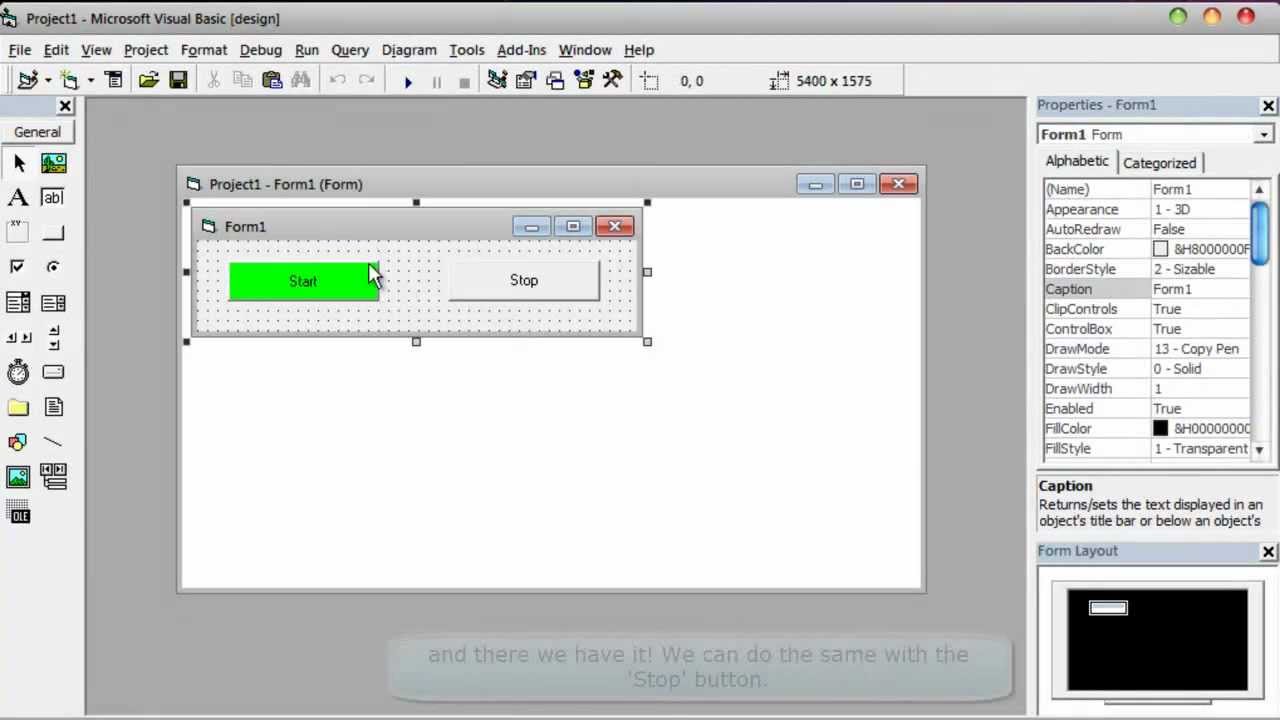Select the PictureBox control tool
This screenshot has width=1280, height=720.
pos(53,163)
